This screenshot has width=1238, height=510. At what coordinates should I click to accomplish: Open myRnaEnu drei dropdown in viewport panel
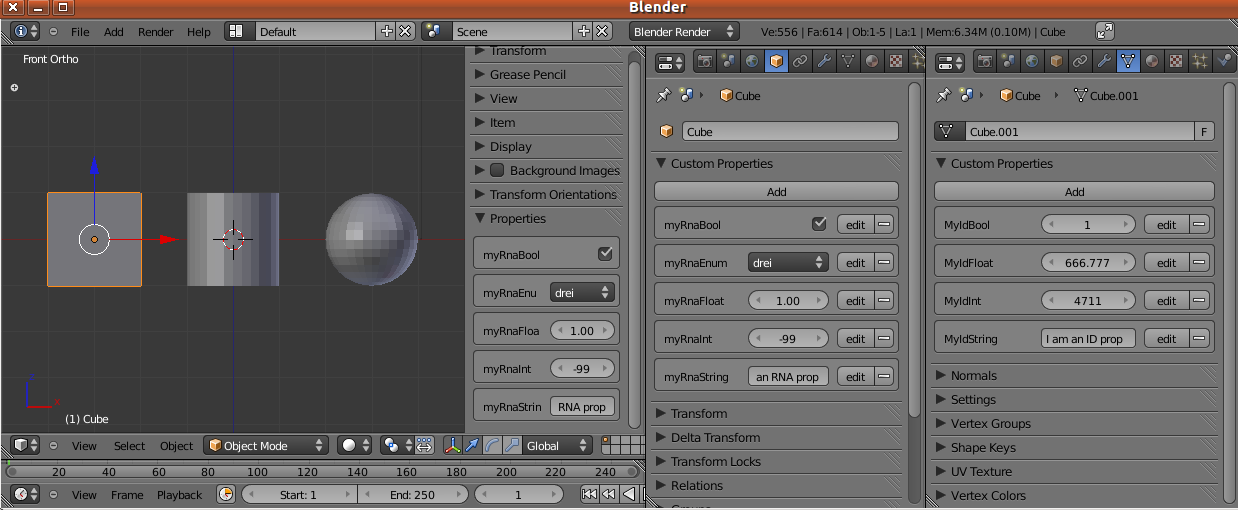coord(581,293)
